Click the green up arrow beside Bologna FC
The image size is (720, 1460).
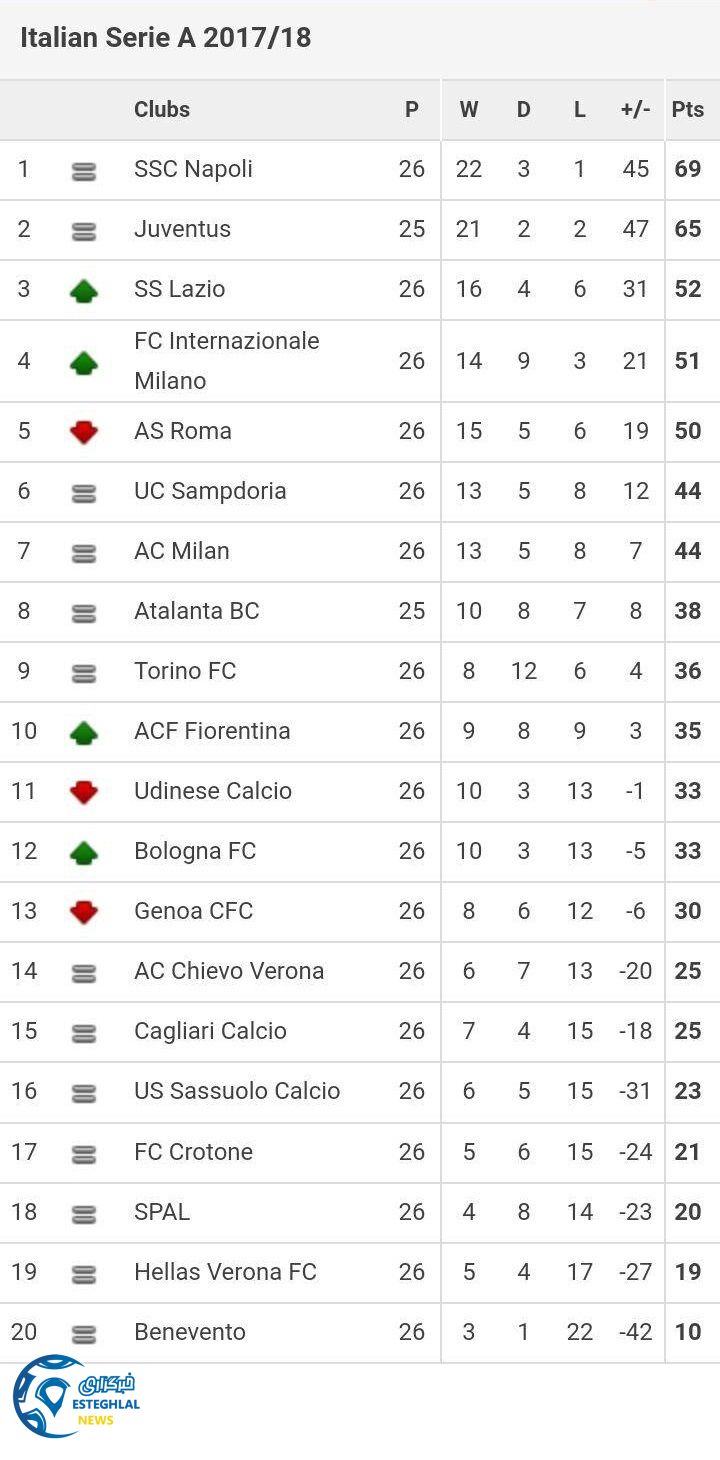[84, 853]
